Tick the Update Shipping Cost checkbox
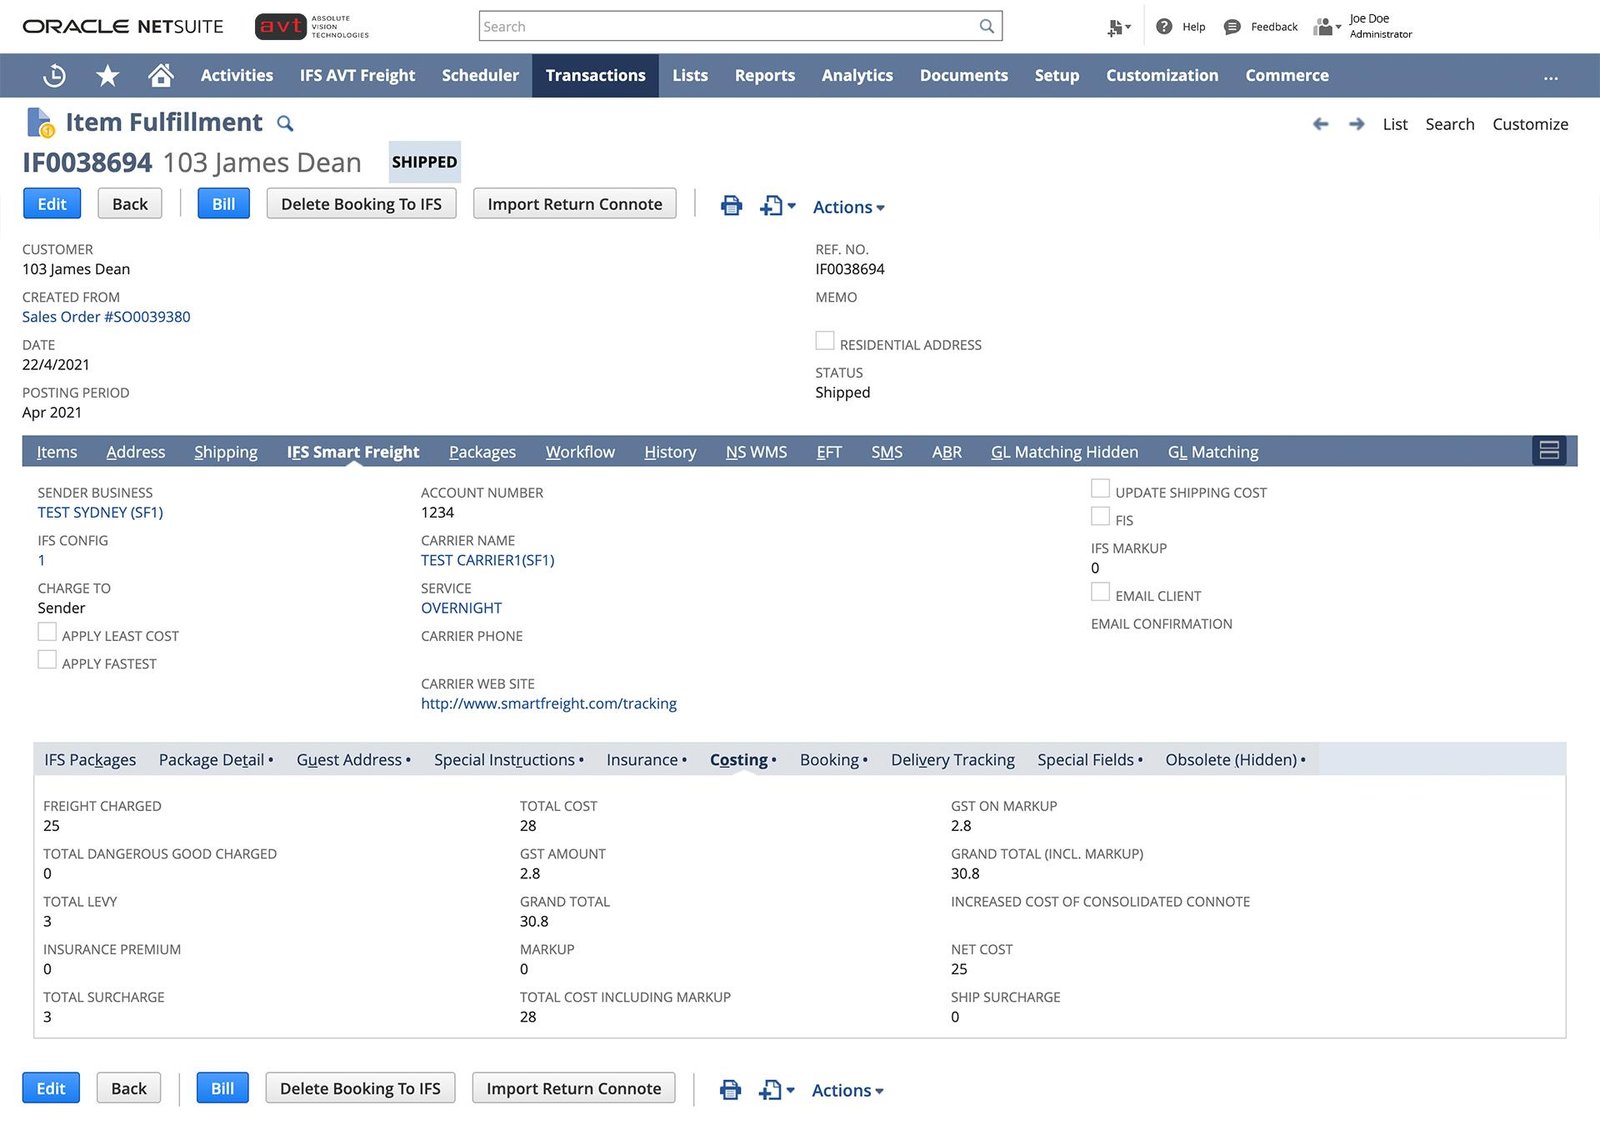This screenshot has width=1600, height=1131. [1100, 489]
